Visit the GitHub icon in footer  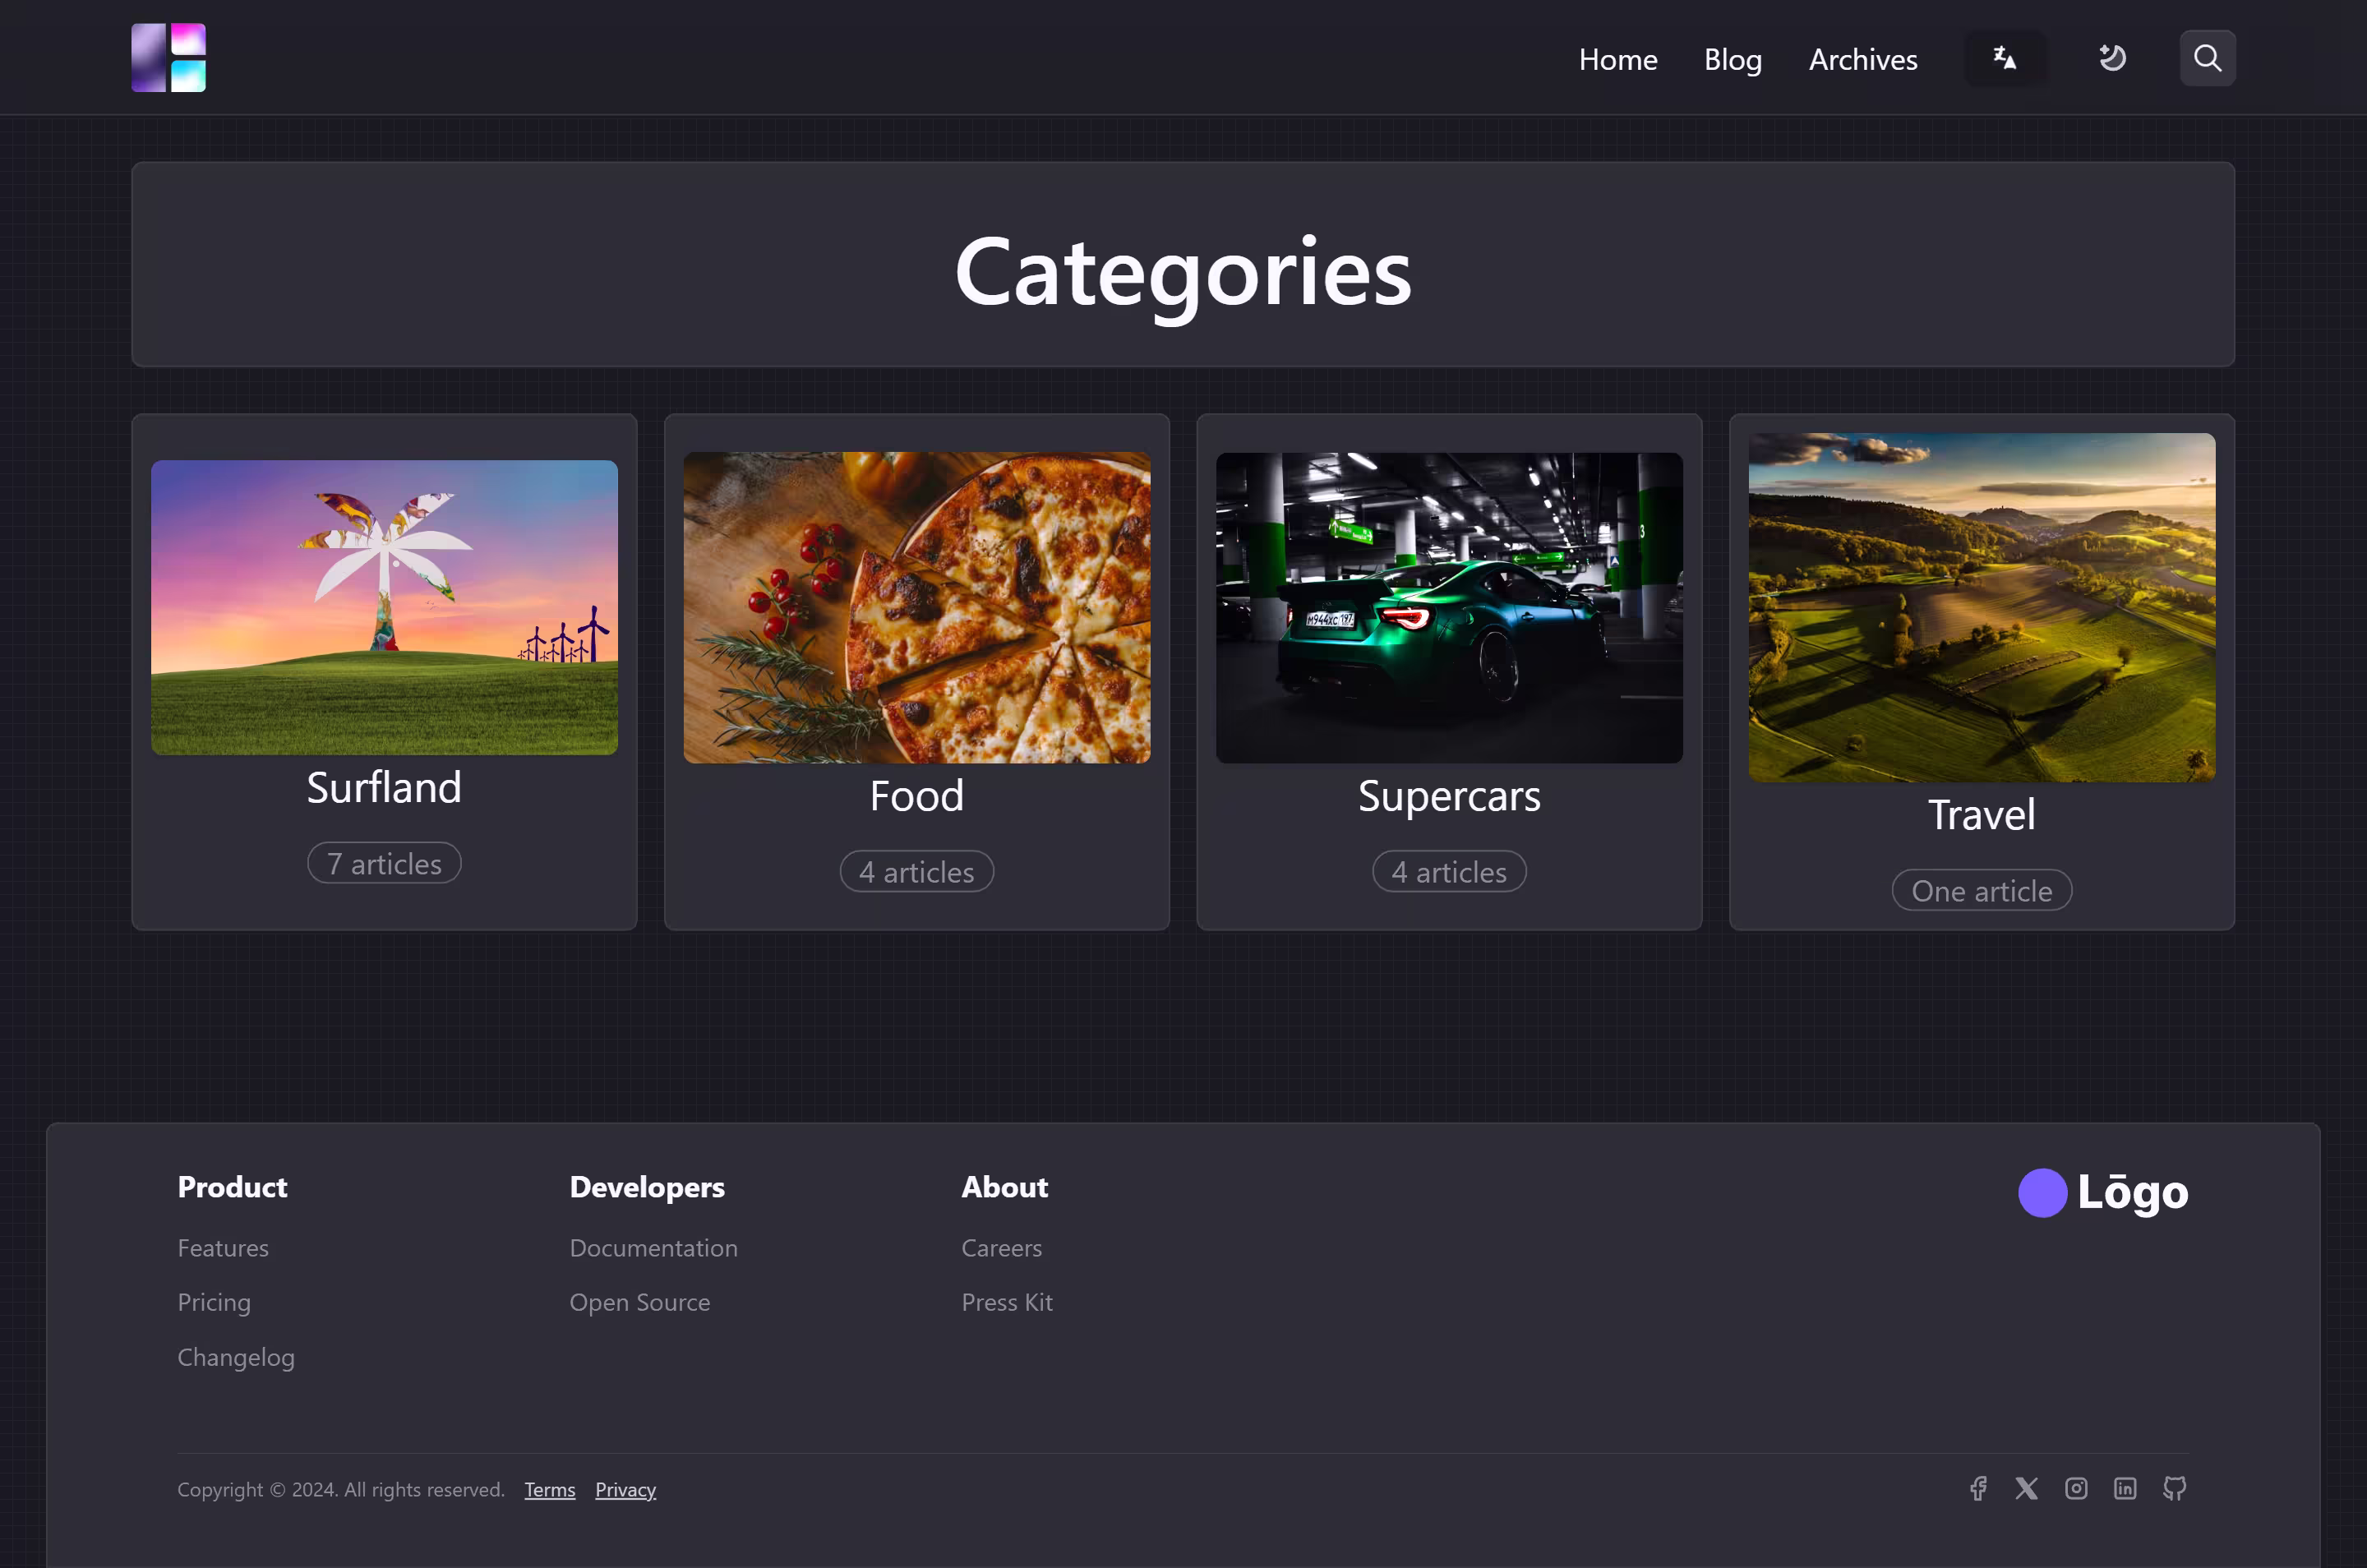coord(2174,1488)
